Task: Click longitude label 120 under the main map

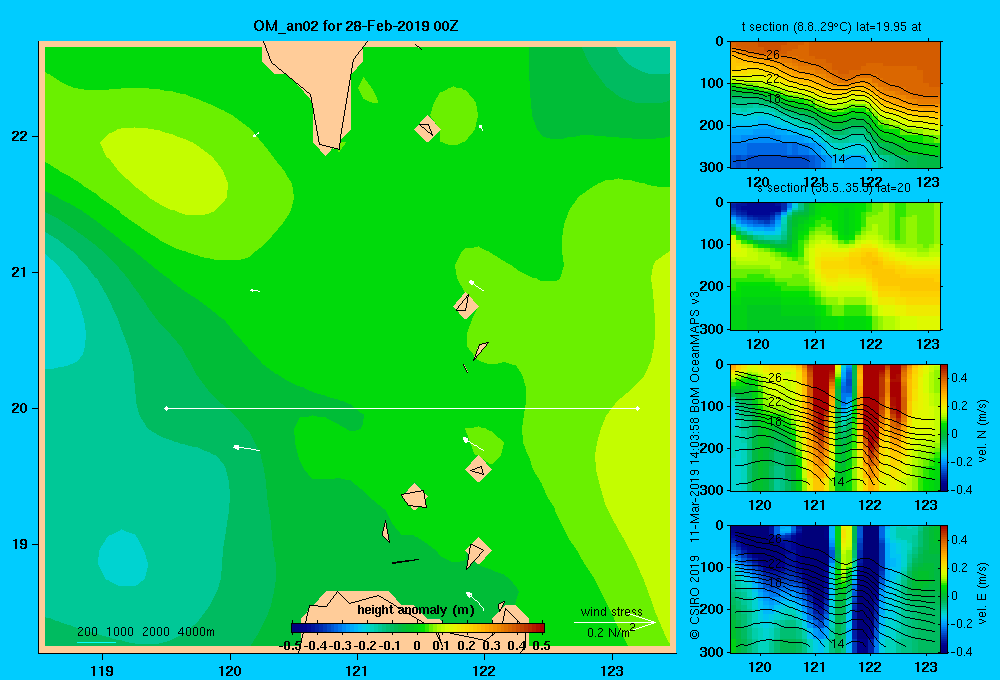Action: 230,670
